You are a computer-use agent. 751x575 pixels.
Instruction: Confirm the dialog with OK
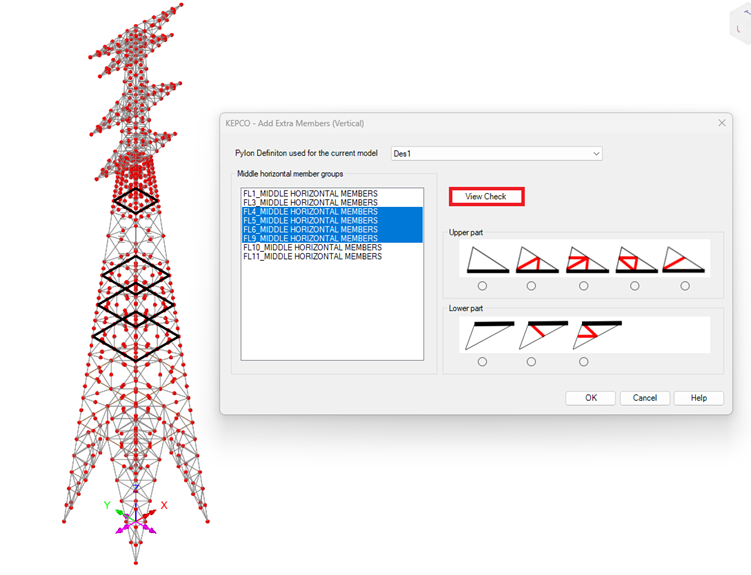pos(590,398)
